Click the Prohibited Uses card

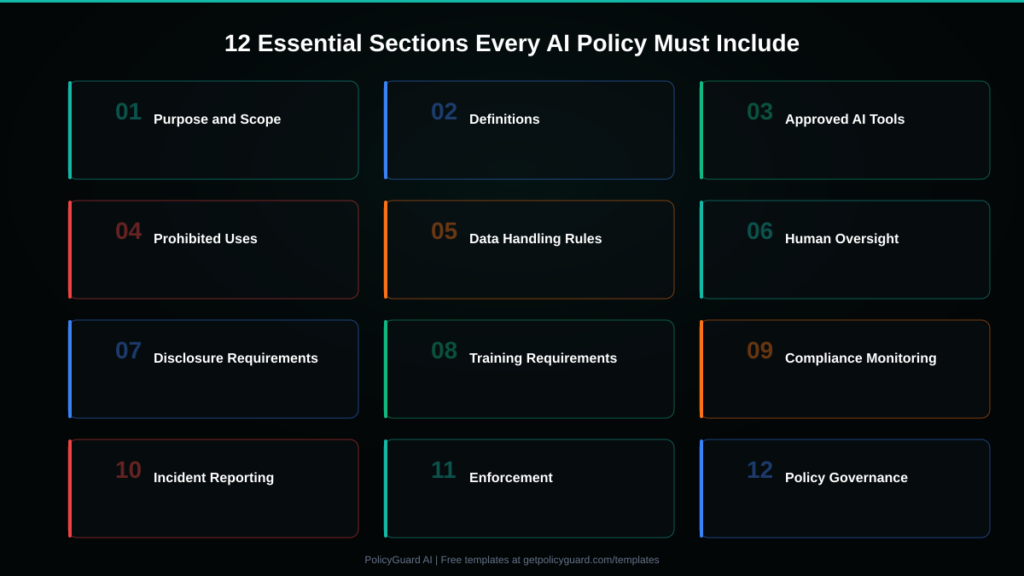point(213,250)
